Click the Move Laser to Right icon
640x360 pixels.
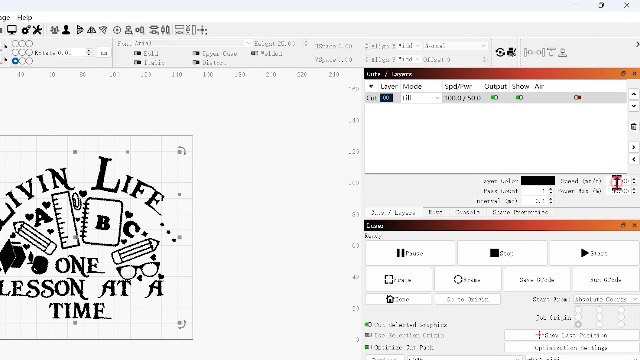pyautogui.click(x=540, y=52)
